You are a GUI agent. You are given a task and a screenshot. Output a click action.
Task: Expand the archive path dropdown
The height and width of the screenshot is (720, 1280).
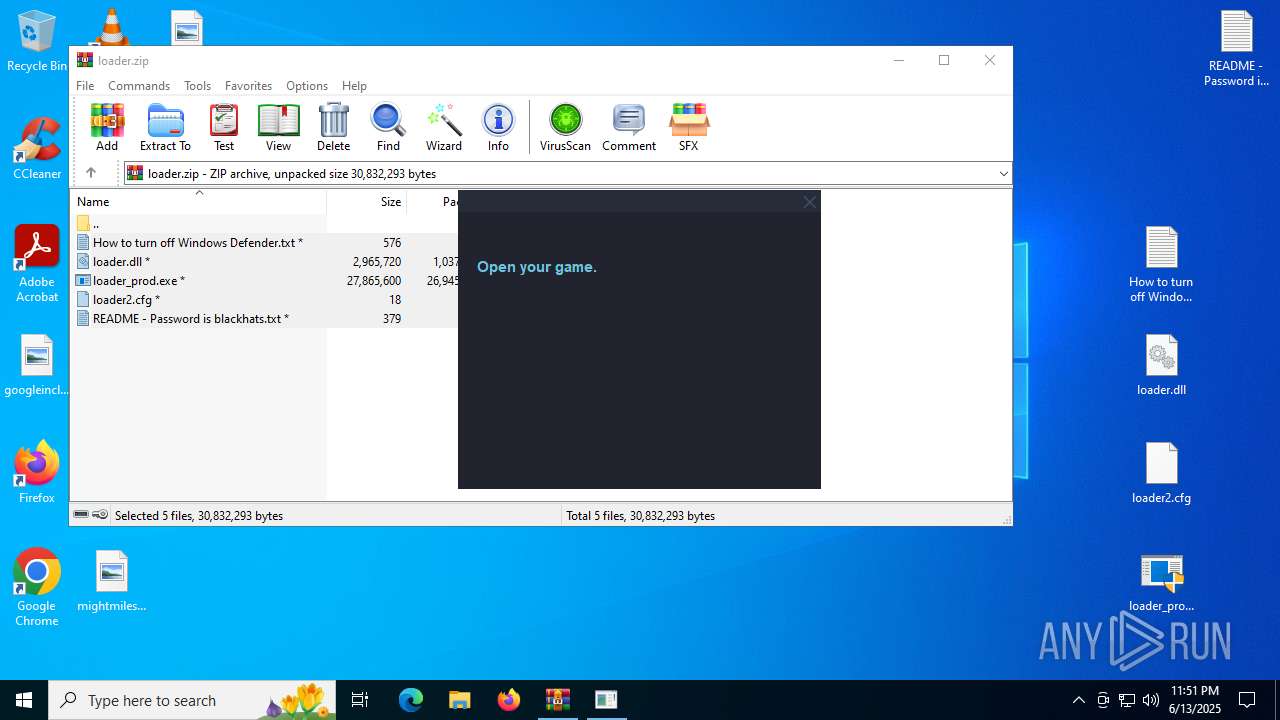click(1003, 174)
